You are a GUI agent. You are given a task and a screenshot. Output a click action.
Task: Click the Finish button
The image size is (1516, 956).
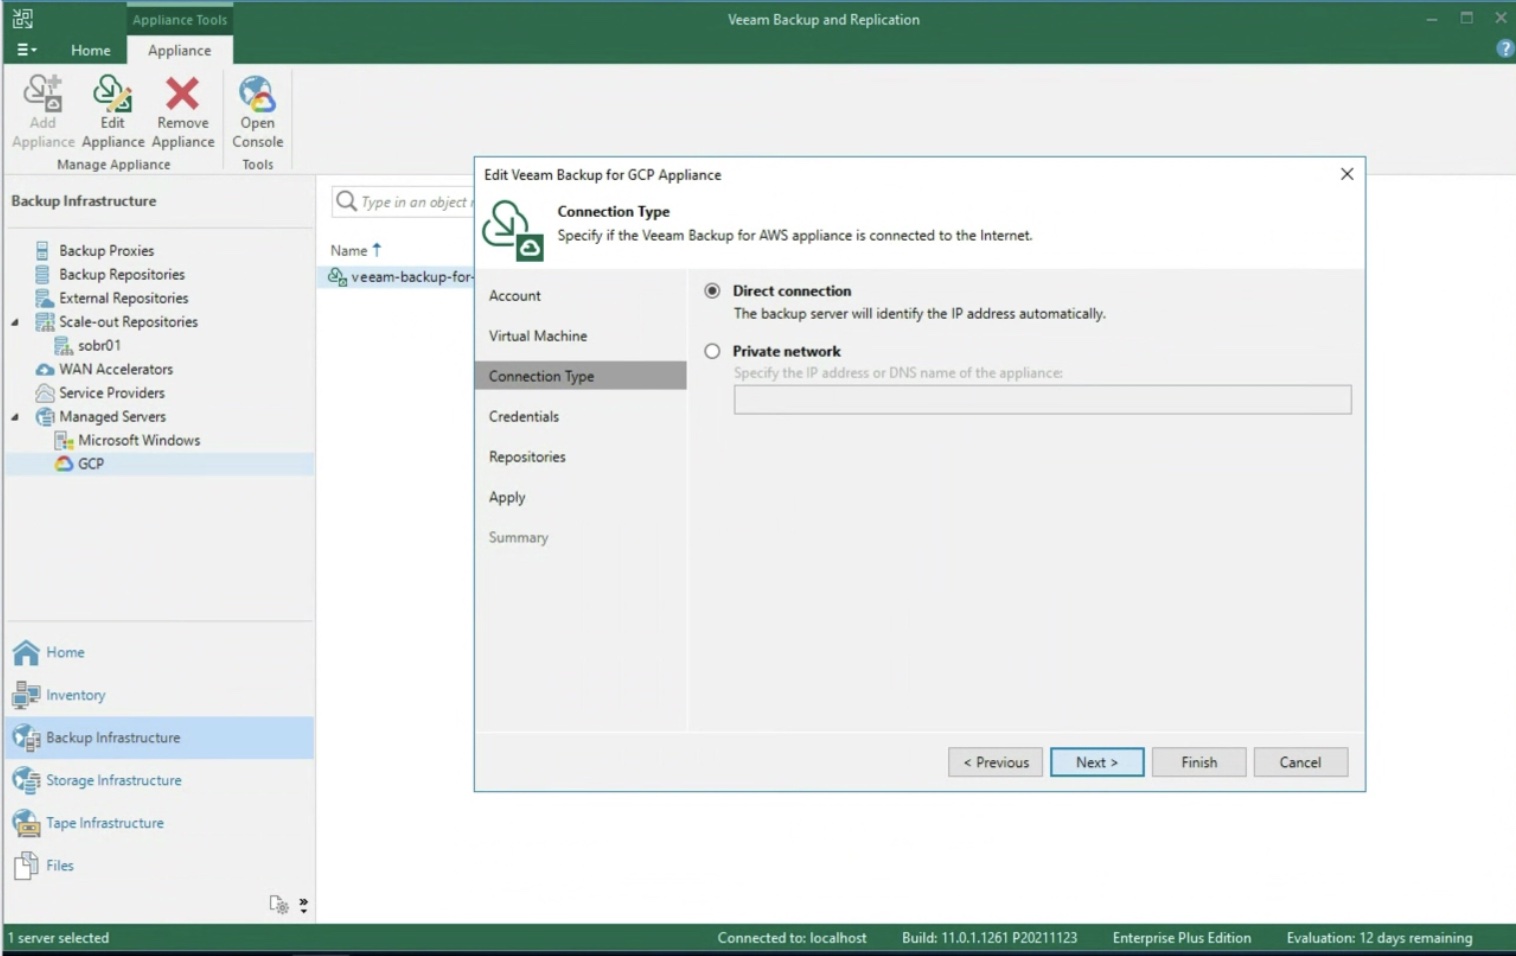pos(1199,762)
